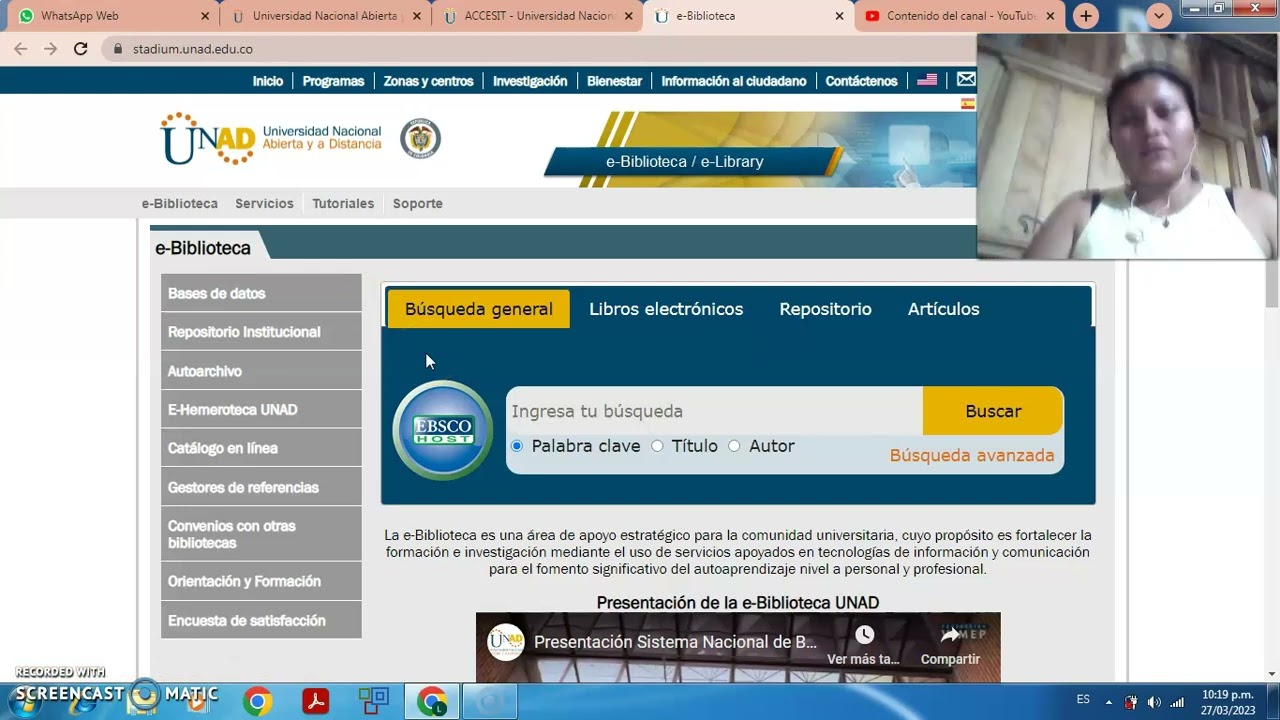1280x720 pixels.
Task: Open Adobe Acrobat from the taskbar
Action: (316, 701)
